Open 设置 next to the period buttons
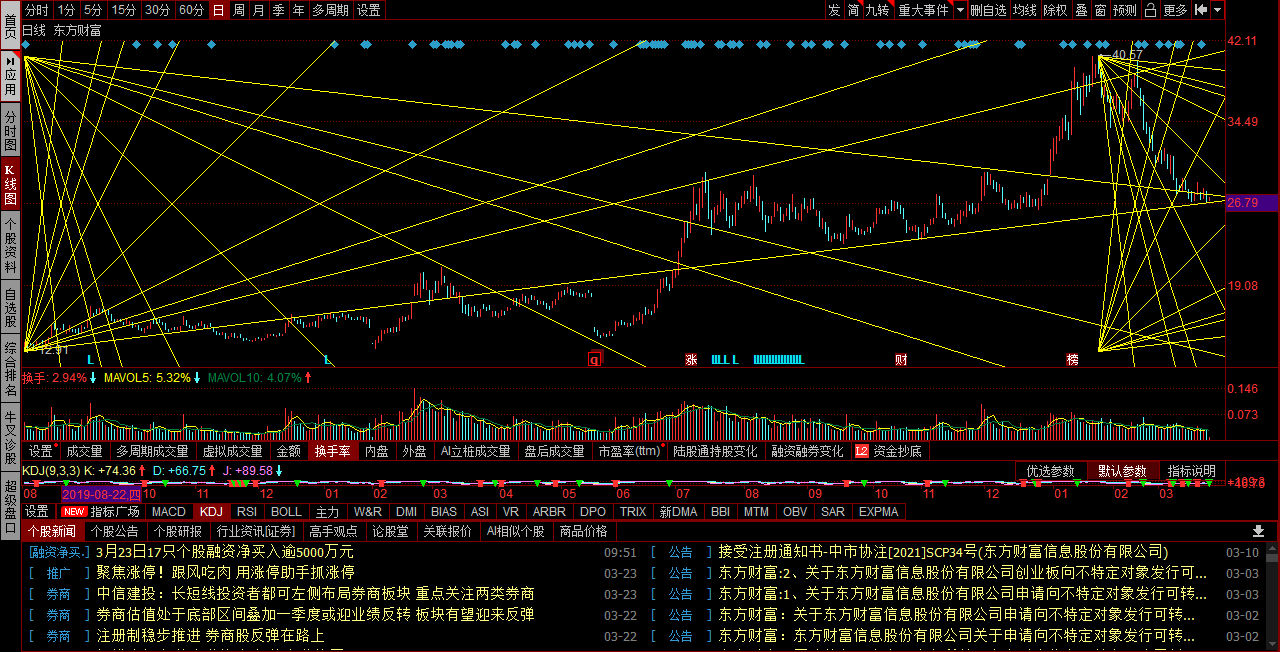 (x=369, y=10)
